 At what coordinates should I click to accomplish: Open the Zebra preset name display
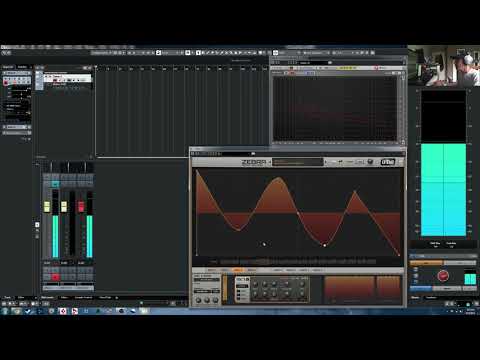298,162
